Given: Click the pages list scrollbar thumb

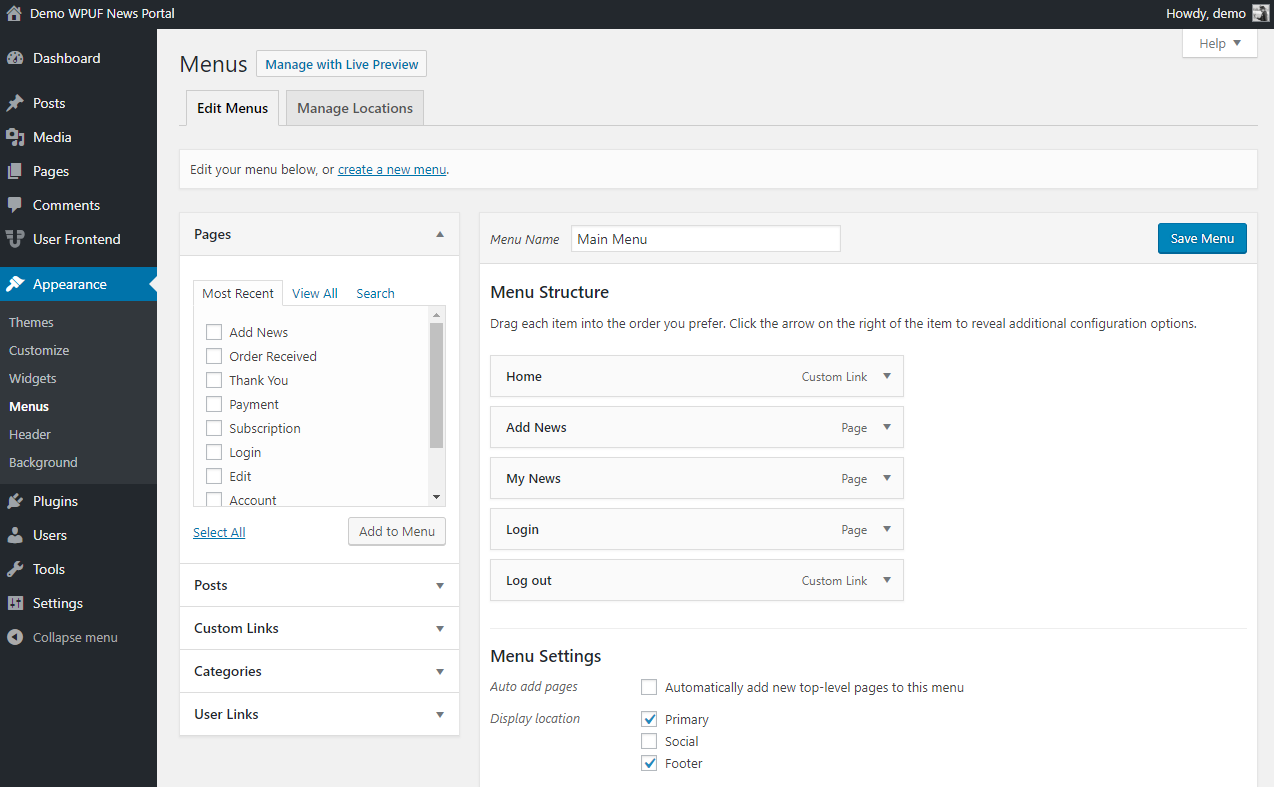Looking at the screenshot, I should tap(436, 385).
